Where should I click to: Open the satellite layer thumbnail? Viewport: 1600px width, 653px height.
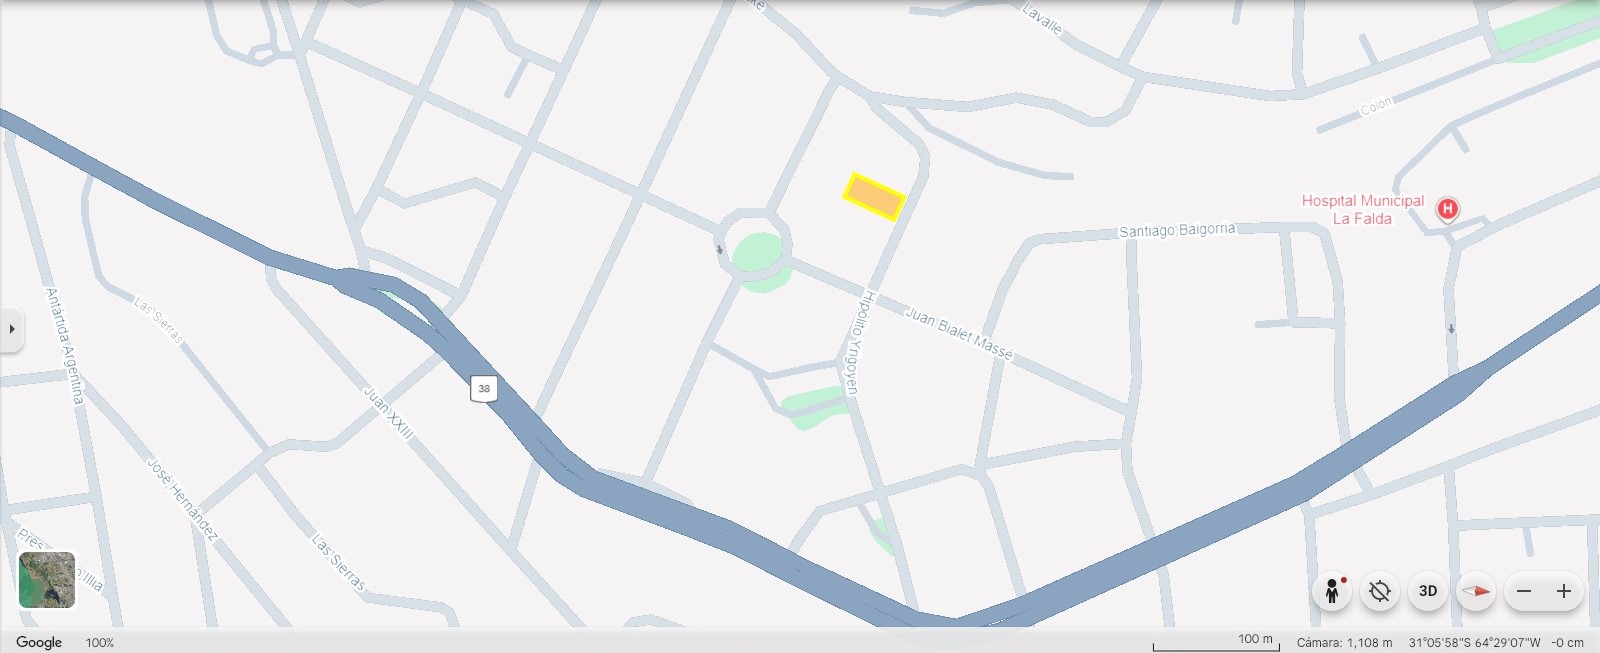(x=47, y=580)
